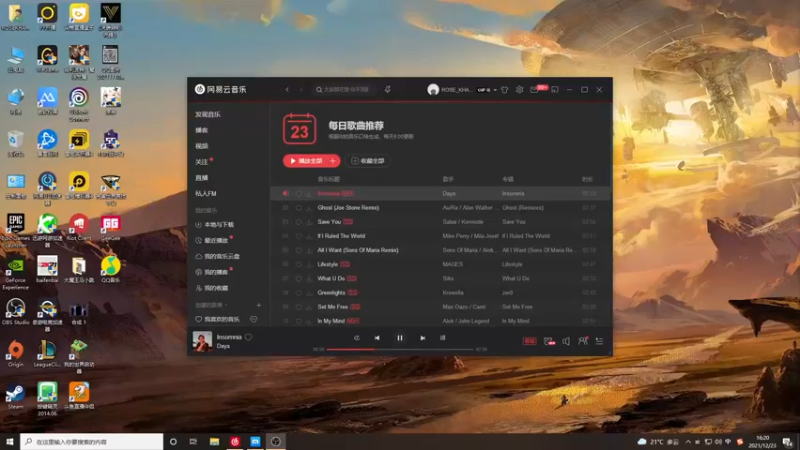This screenshot has width=800, height=450.
Task: Skip to the previous track
Action: click(x=377, y=338)
